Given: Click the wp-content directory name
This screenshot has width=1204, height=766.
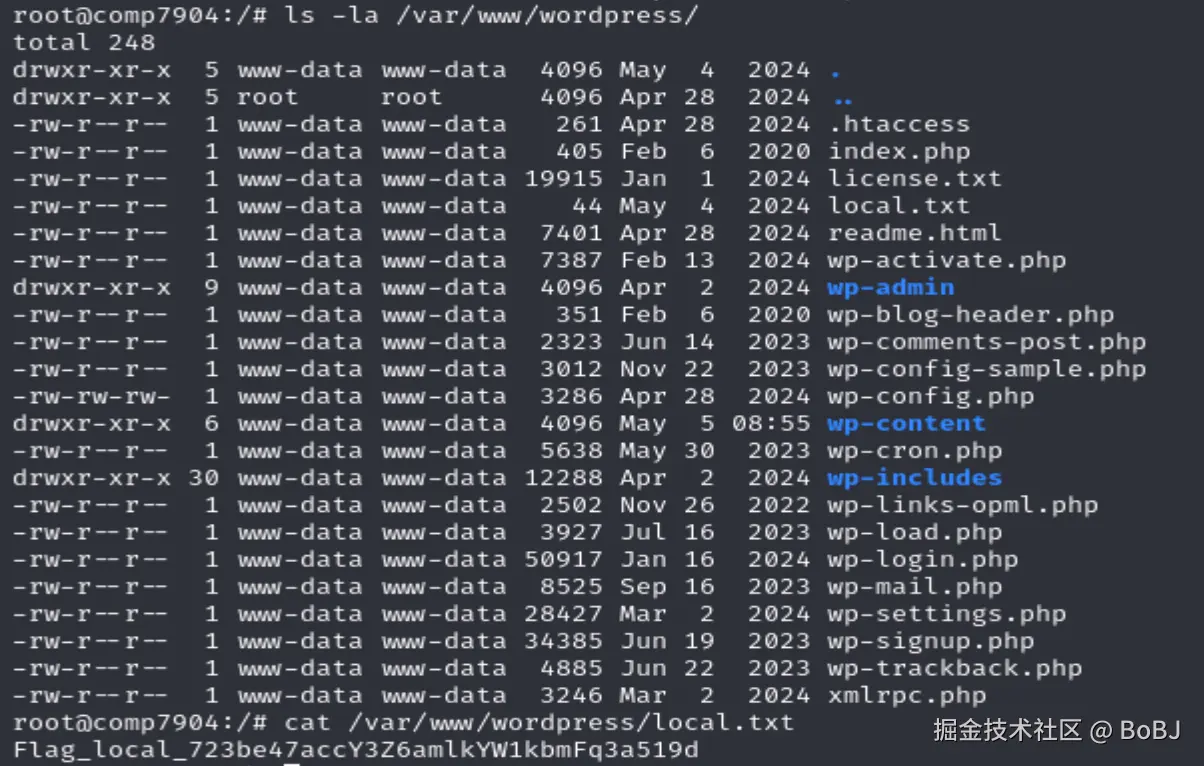Looking at the screenshot, I should tap(906, 424).
